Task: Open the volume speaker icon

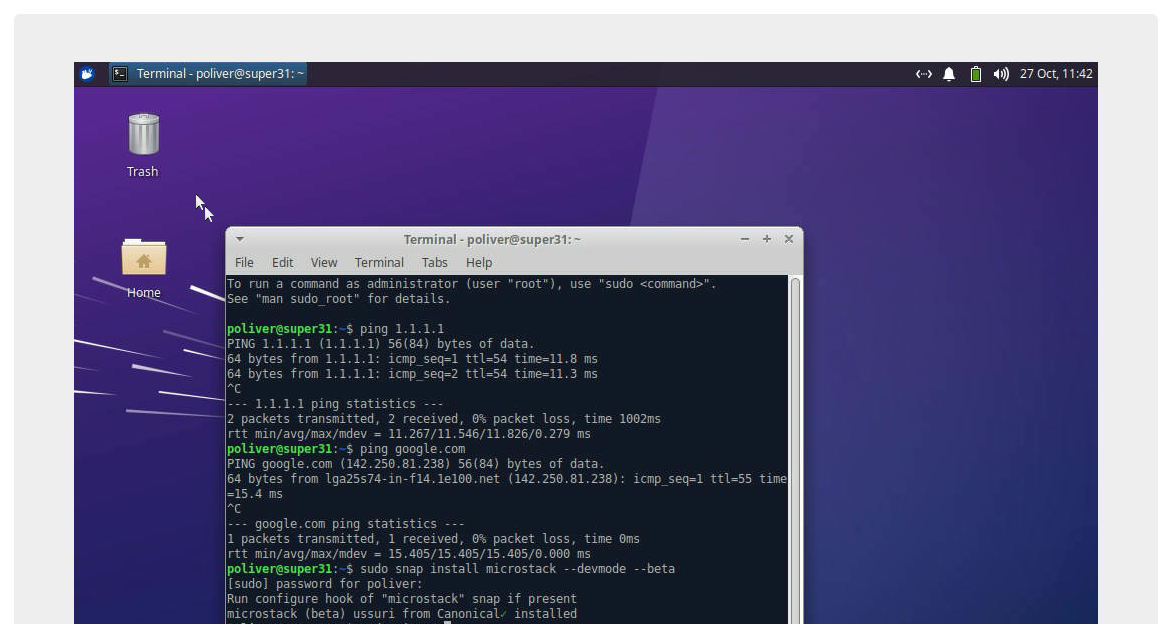Action: (1001, 74)
